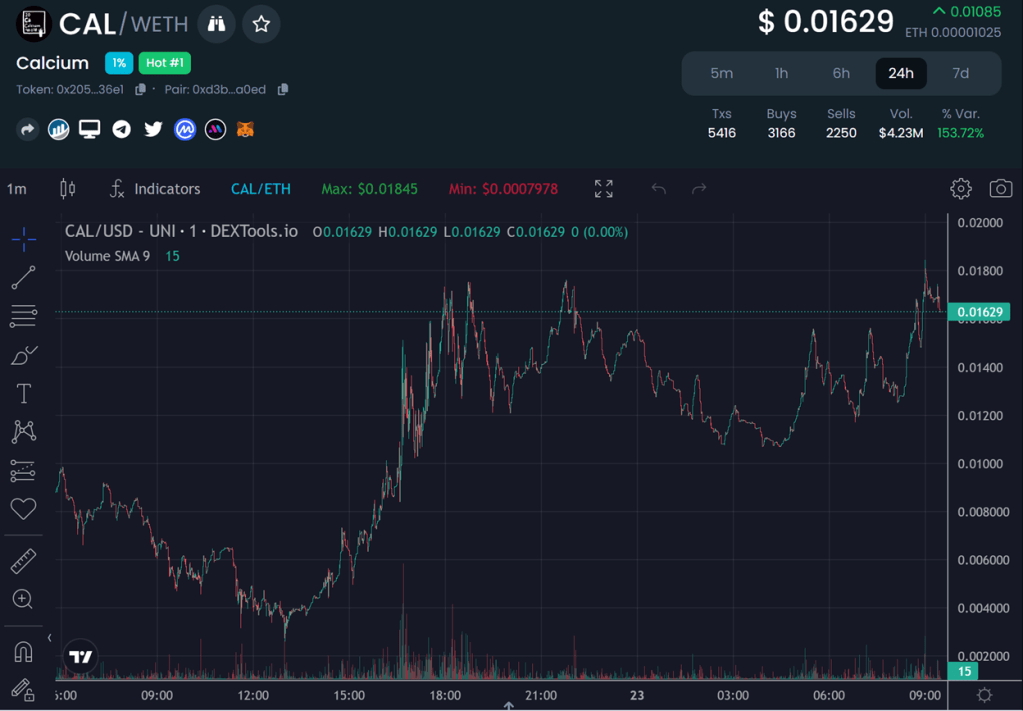Click the CAL/ETH pair toggle
Screen dimensions: 1023x711
(x=260, y=189)
